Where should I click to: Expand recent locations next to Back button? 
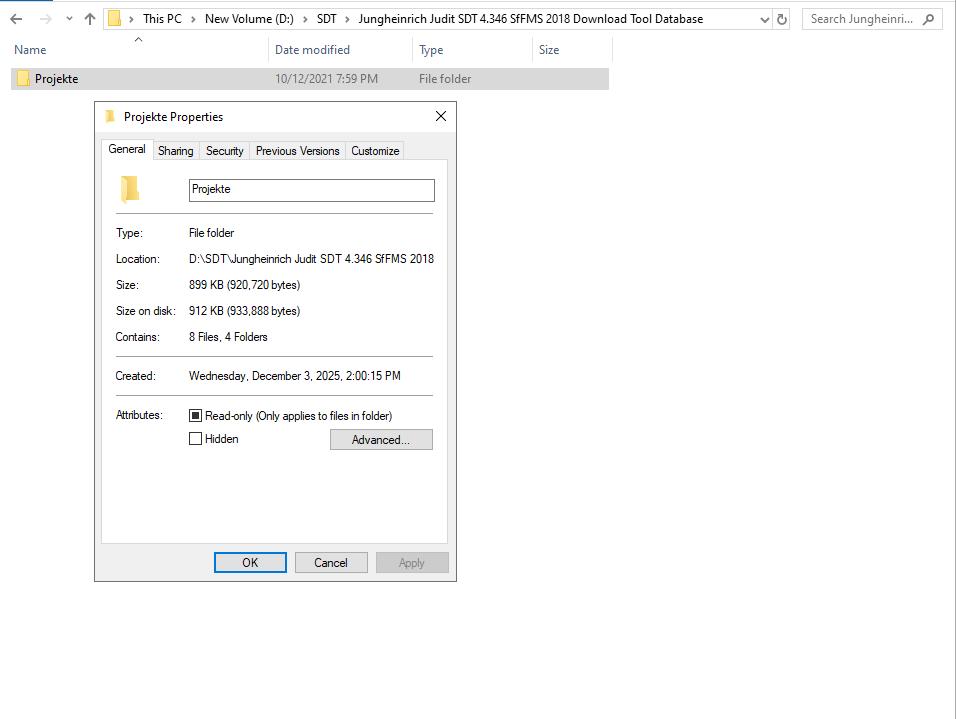(67, 18)
